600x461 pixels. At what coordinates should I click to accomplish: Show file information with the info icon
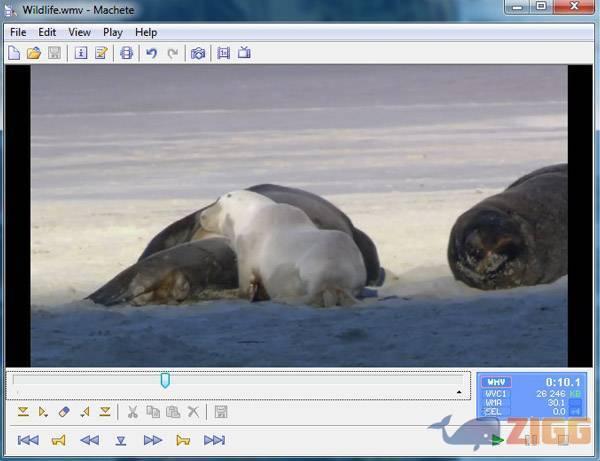(x=81, y=53)
